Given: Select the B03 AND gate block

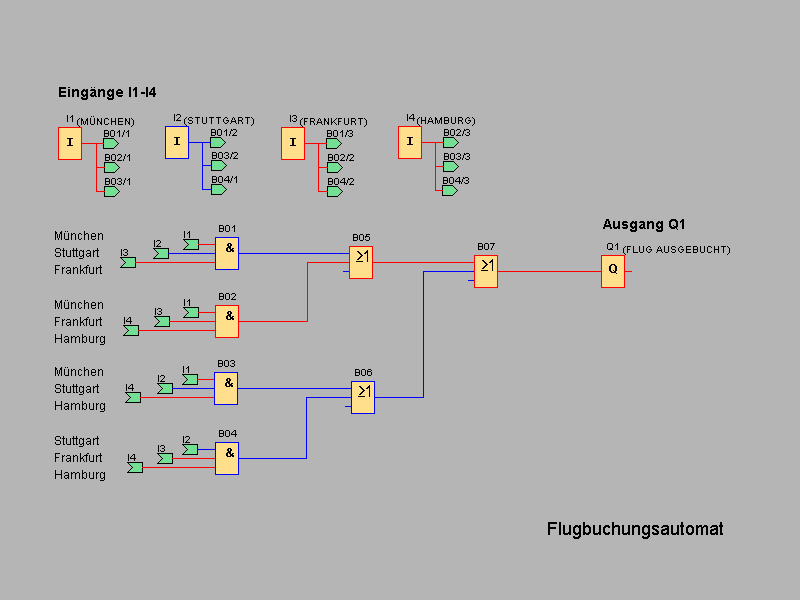Looking at the screenshot, I should click(x=226, y=388).
